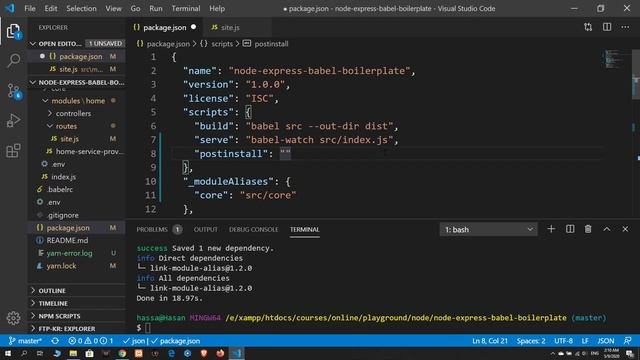Open taskbar search icon

pyautogui.click(x=24, y=353)
